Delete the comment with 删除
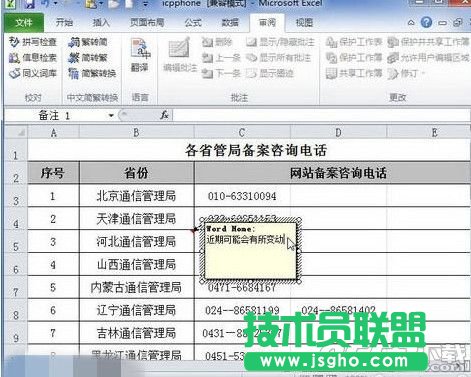 pyautogui.click(x=217, y=42)
